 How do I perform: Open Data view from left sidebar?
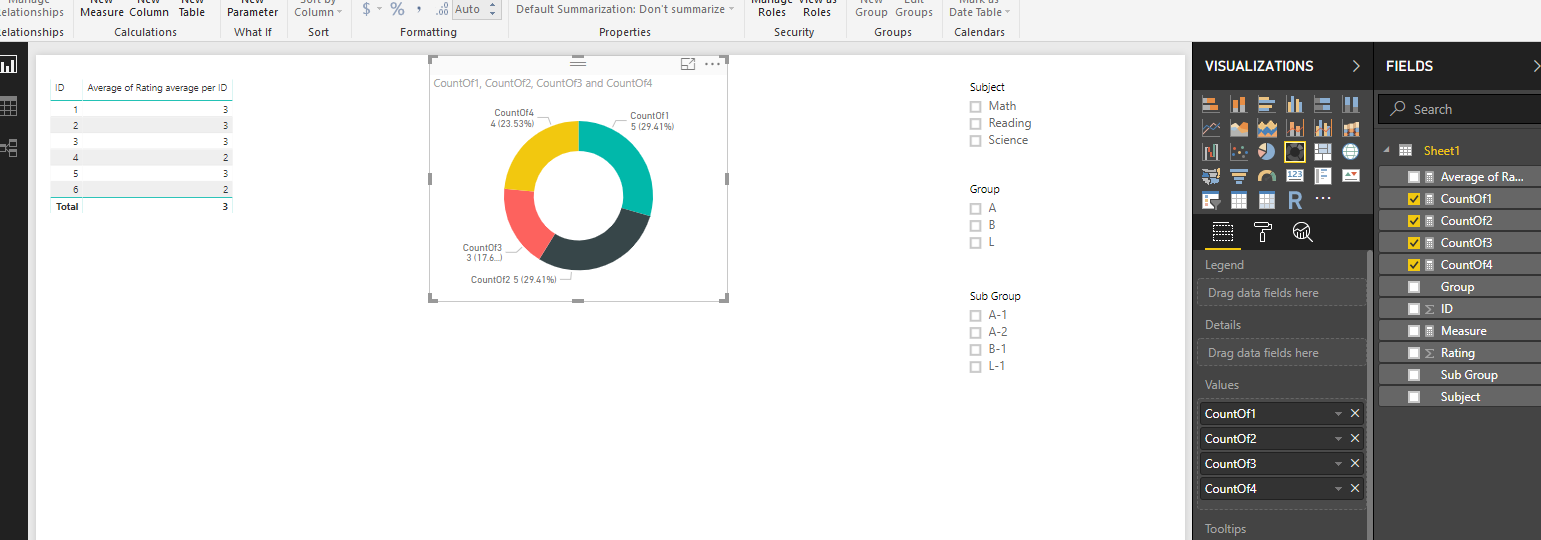click(x=9, y=106)
